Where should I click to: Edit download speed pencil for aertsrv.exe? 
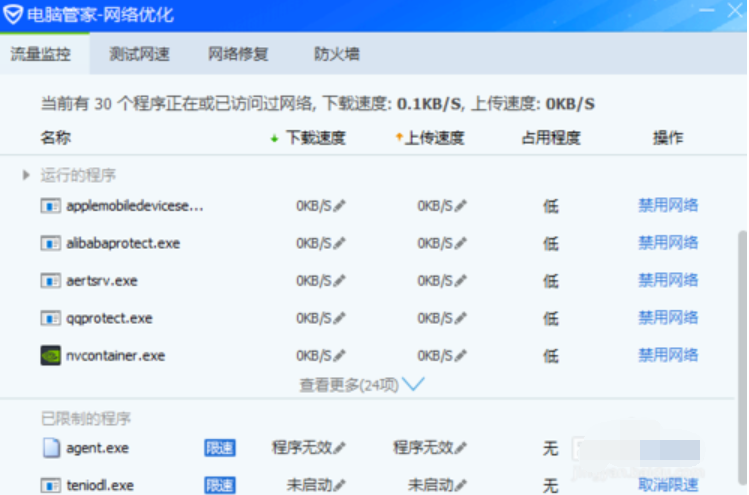pos(340,281)
